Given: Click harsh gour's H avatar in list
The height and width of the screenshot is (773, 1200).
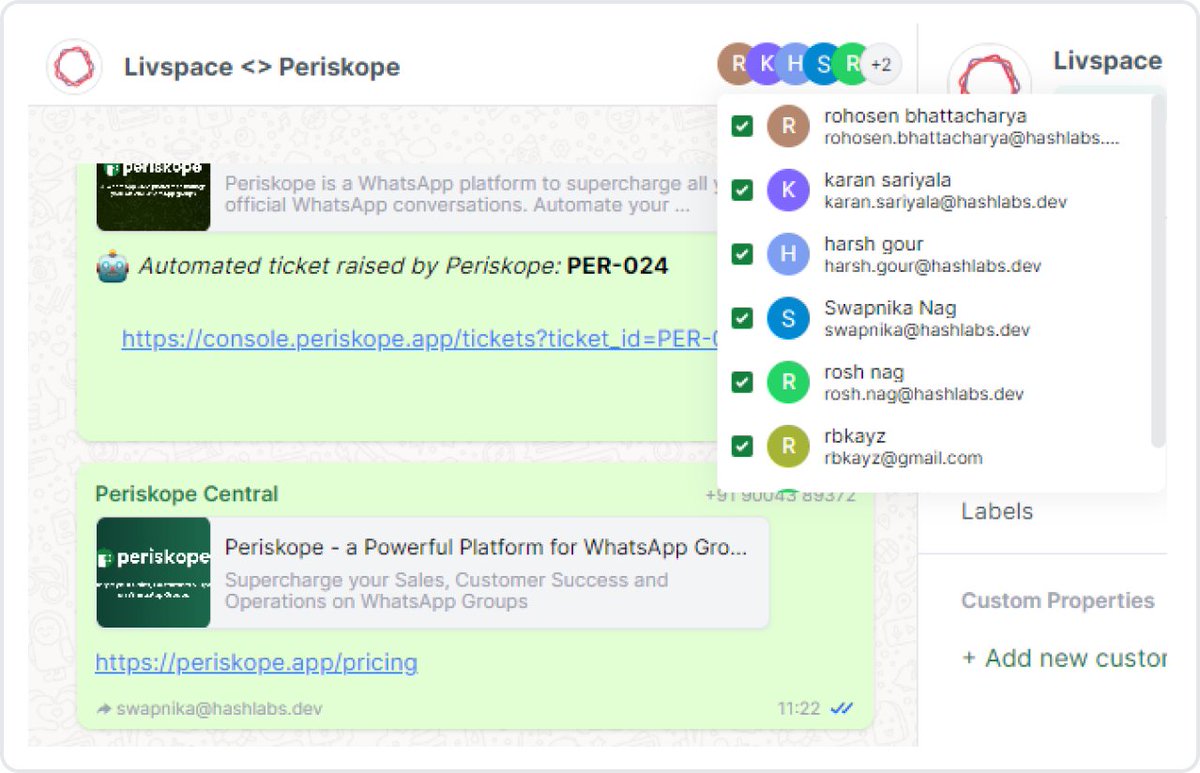Looking at the screenshot, I should tap(788, 254).
